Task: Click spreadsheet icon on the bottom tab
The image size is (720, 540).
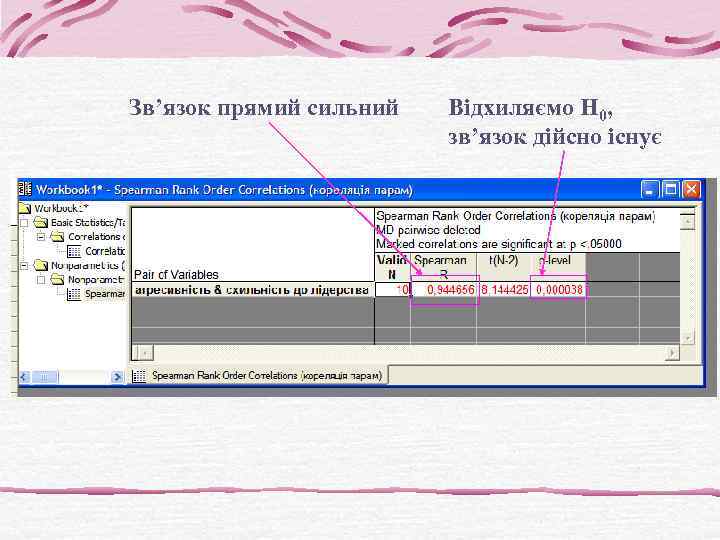Action: tap(139, 376)
